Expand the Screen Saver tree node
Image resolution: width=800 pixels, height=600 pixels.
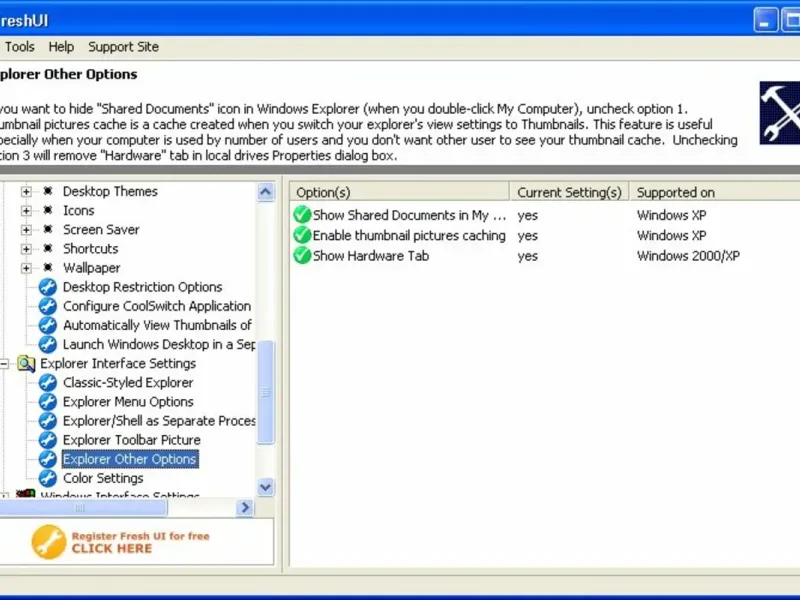(x=26, y=230)
